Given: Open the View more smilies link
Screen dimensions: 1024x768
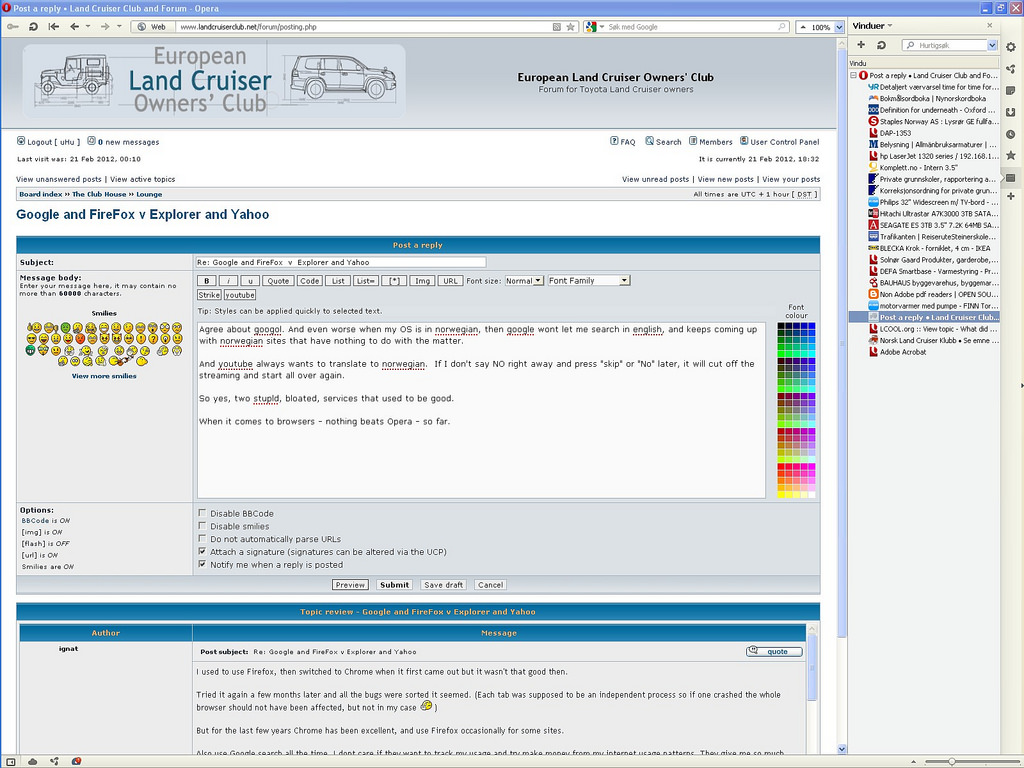Looking at the screenshot, I should coord(104,376).
